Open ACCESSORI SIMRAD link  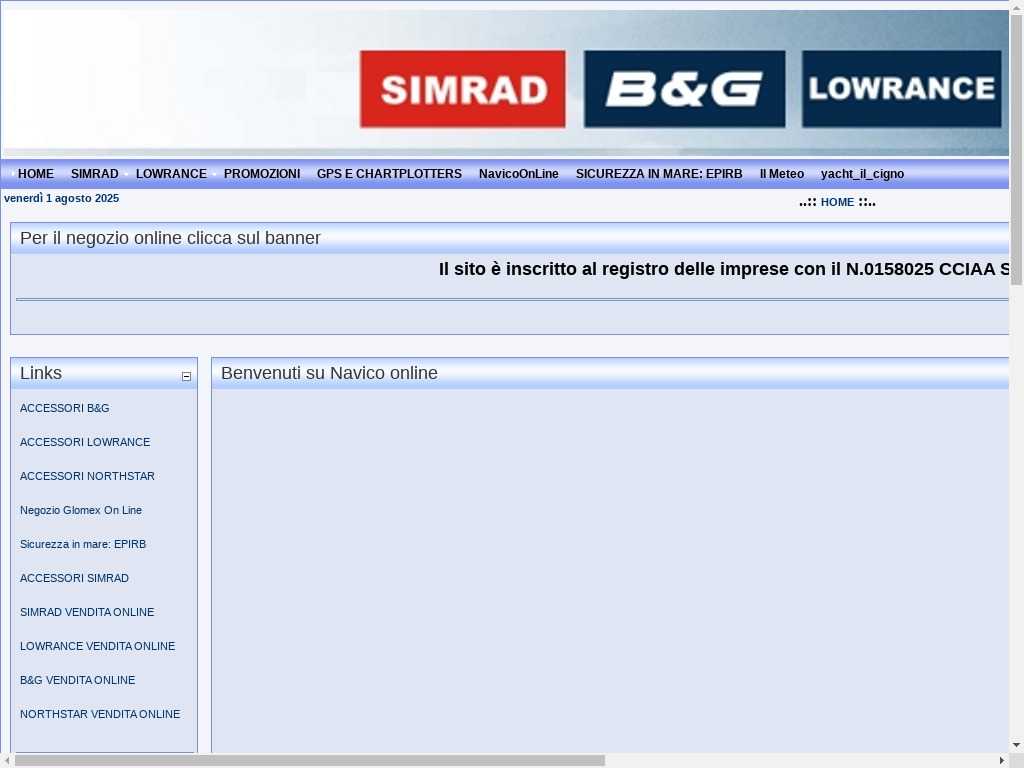(74, 578)
